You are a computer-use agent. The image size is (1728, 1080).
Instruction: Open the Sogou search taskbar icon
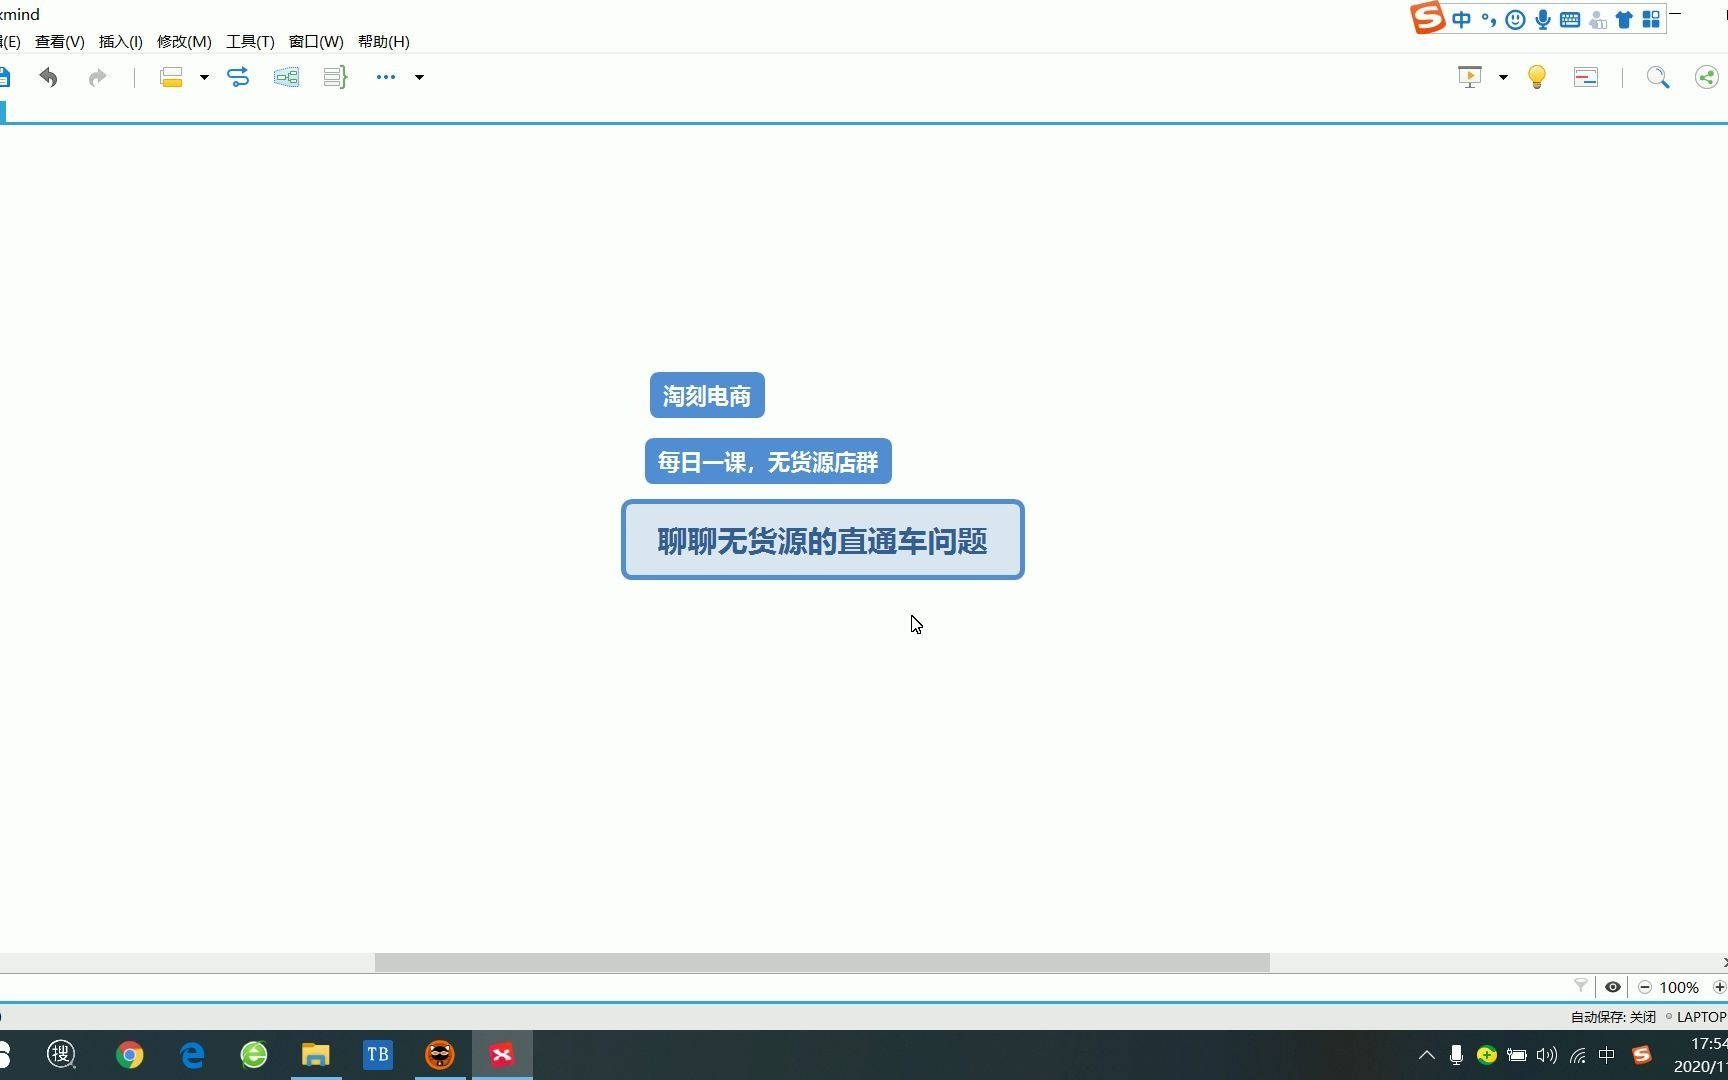62,1054
